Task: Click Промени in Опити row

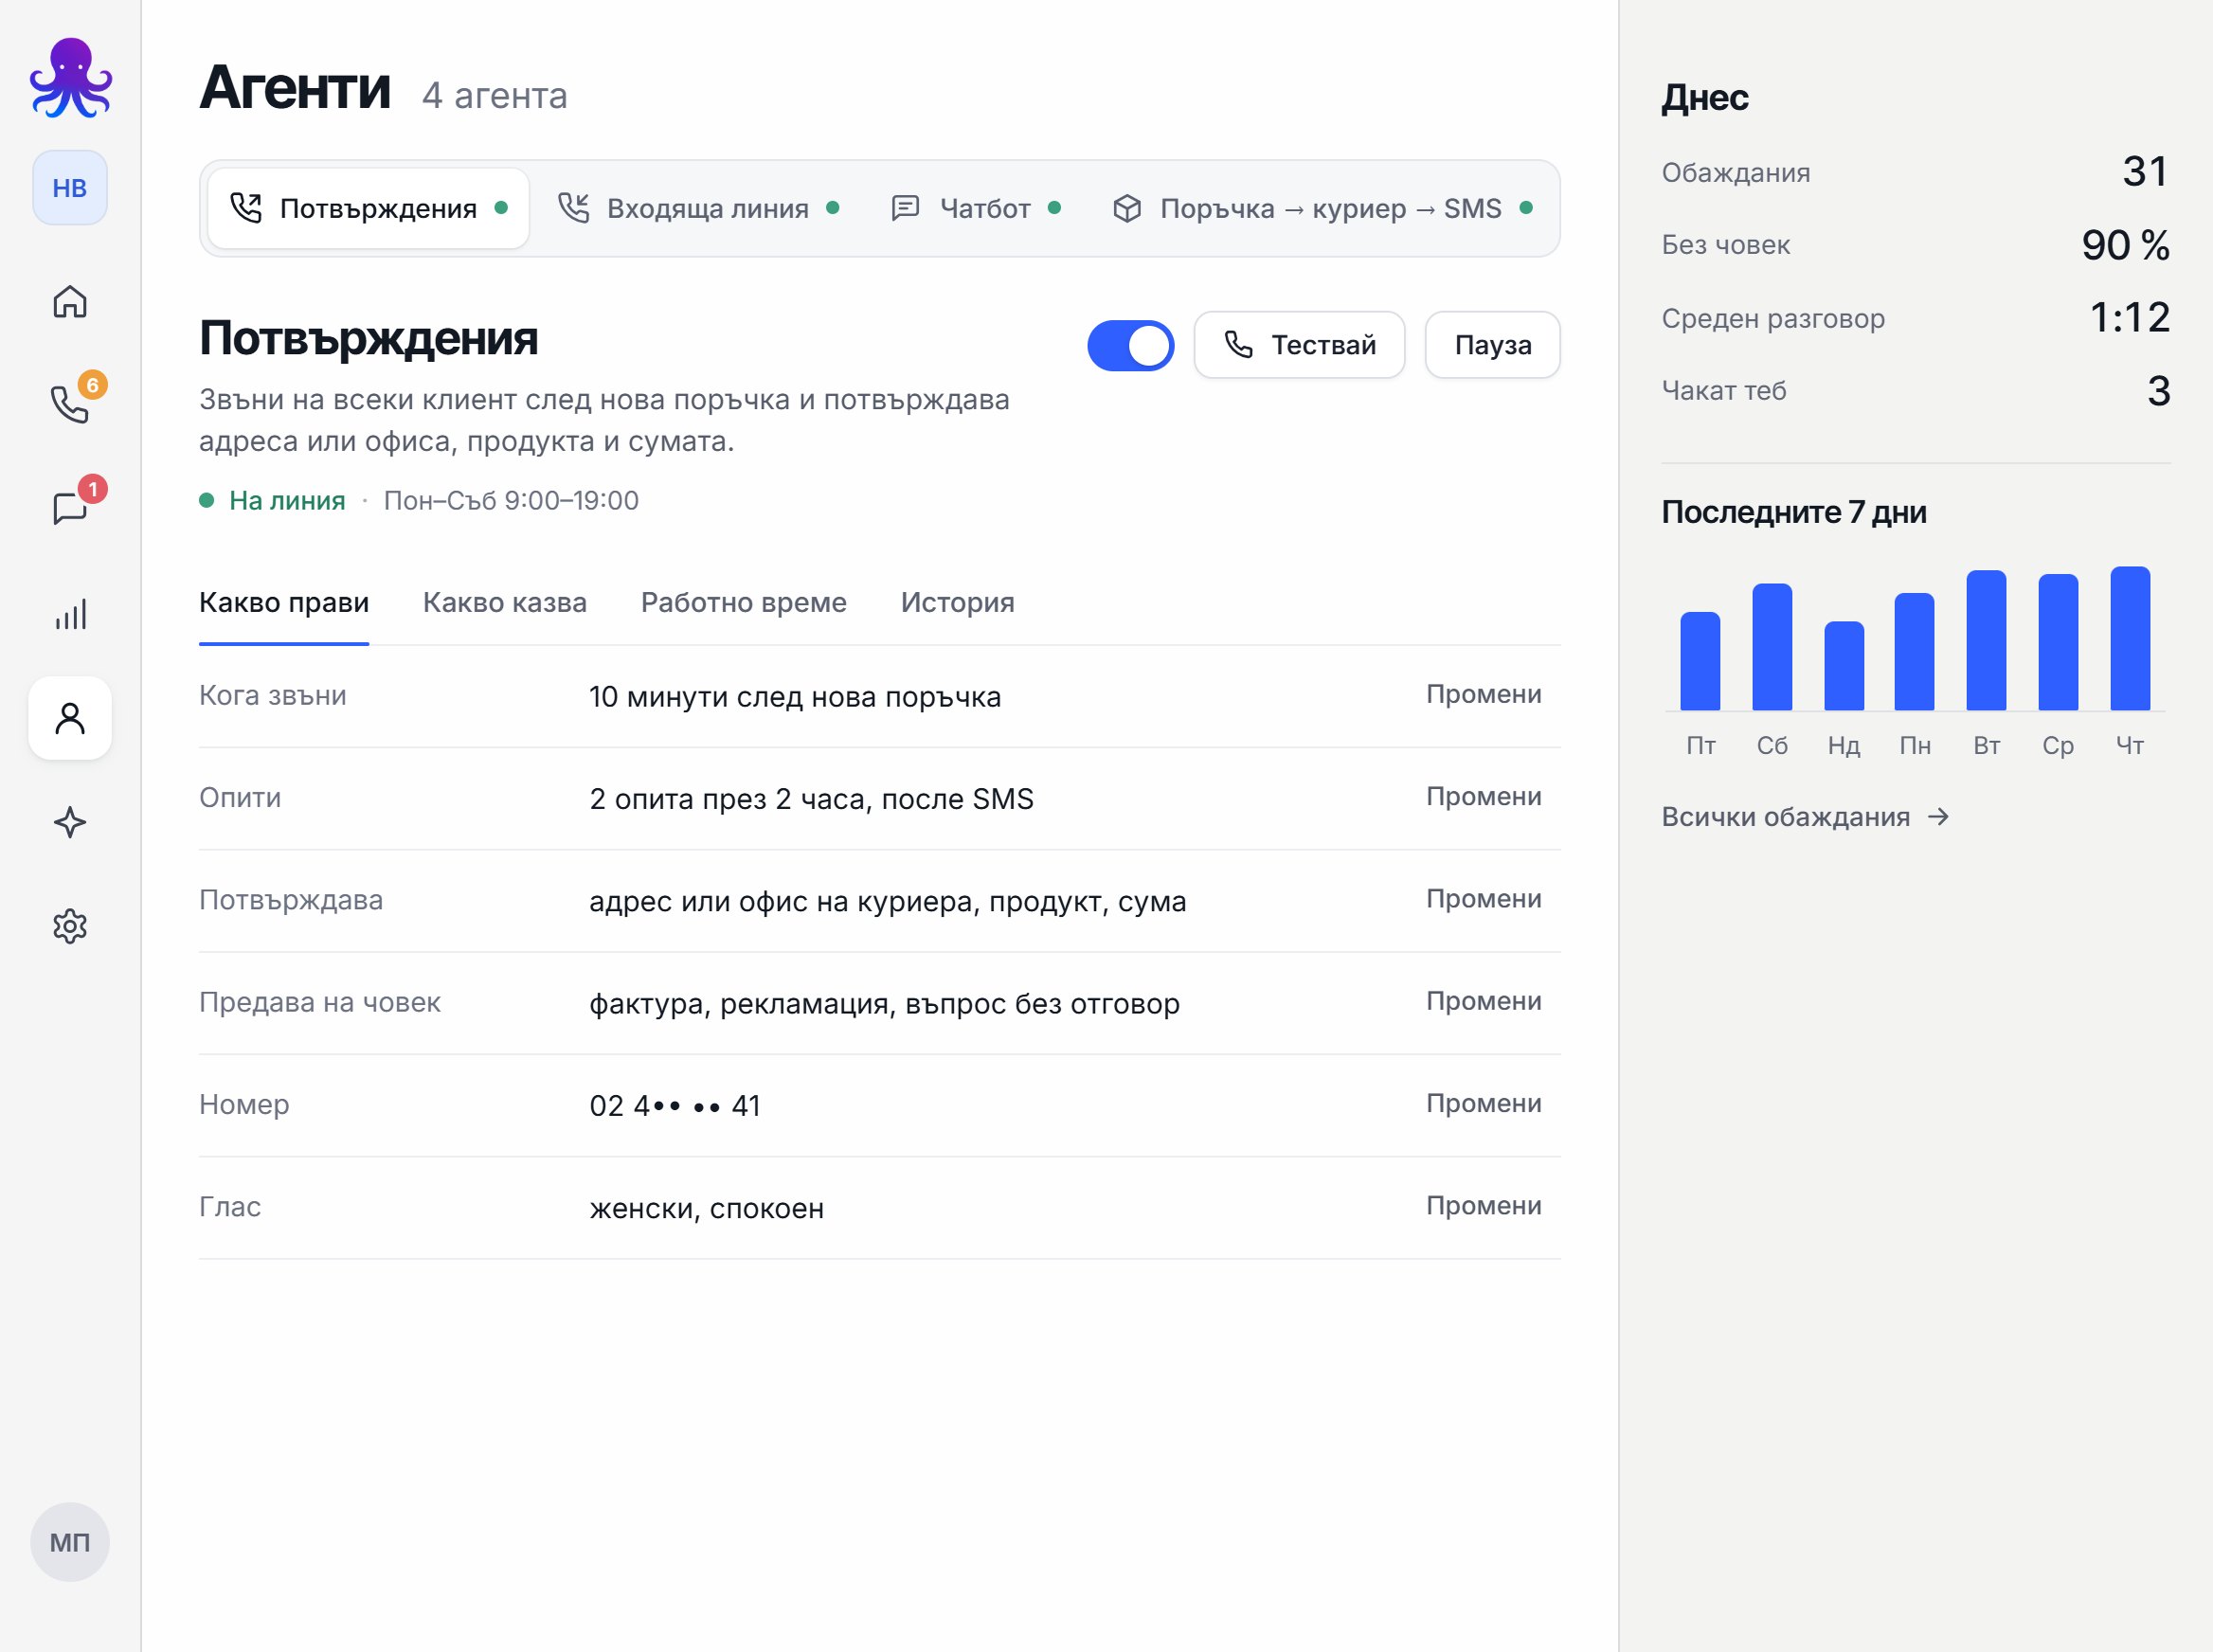Action: pyautogui.click(x=1483, y=796)
